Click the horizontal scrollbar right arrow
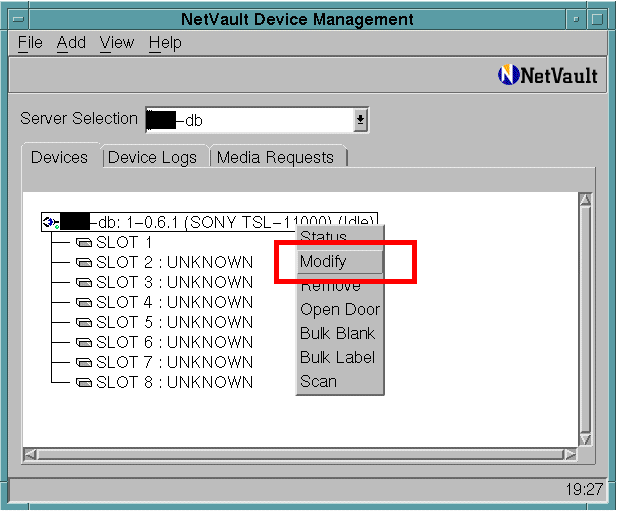The height and width of the screenshot is (512, 618). click(570, 454)
